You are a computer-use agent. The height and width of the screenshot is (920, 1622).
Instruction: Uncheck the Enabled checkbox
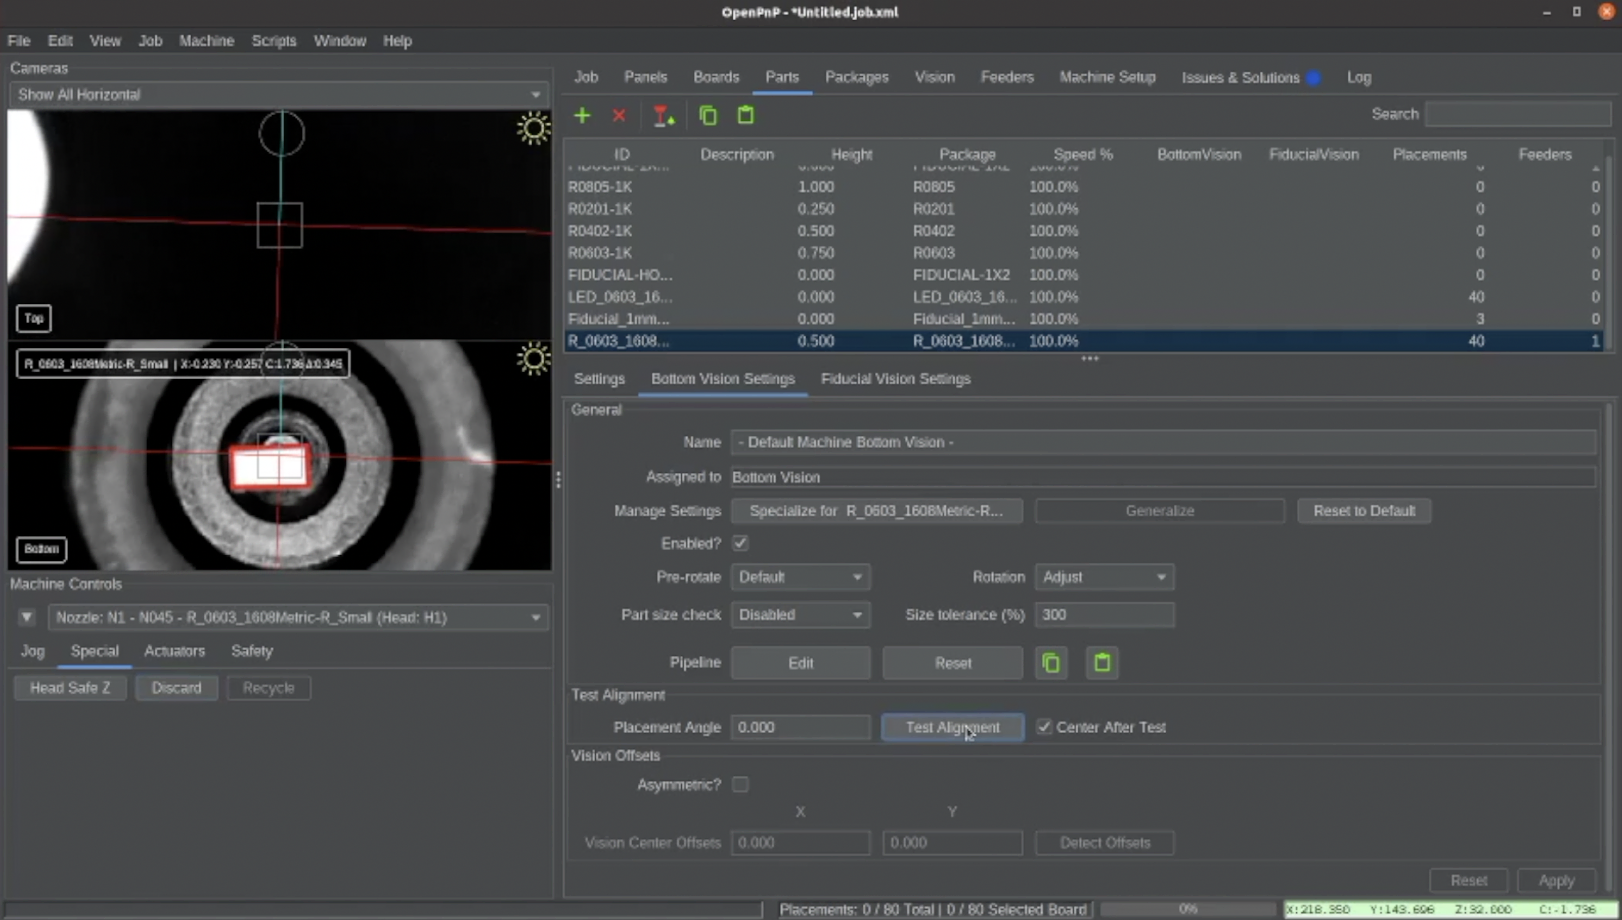(x=740, y=543)
